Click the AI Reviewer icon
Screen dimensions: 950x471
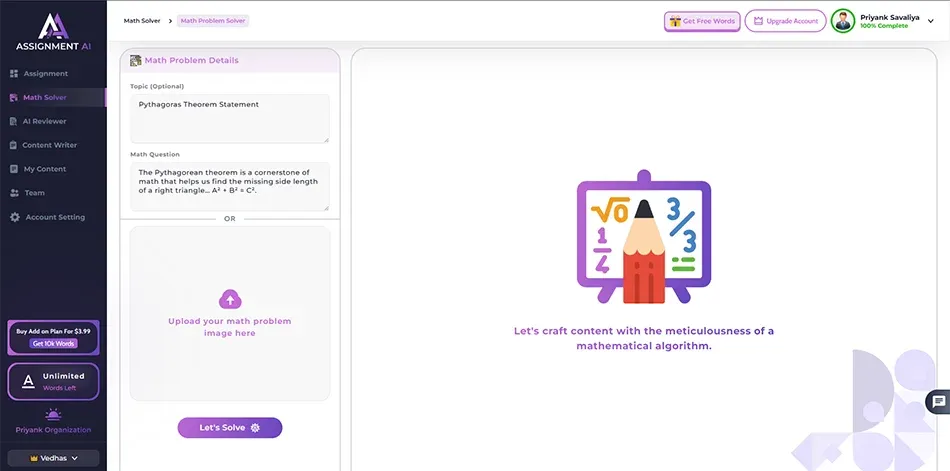pyautogui.click(x=14, y=122)
